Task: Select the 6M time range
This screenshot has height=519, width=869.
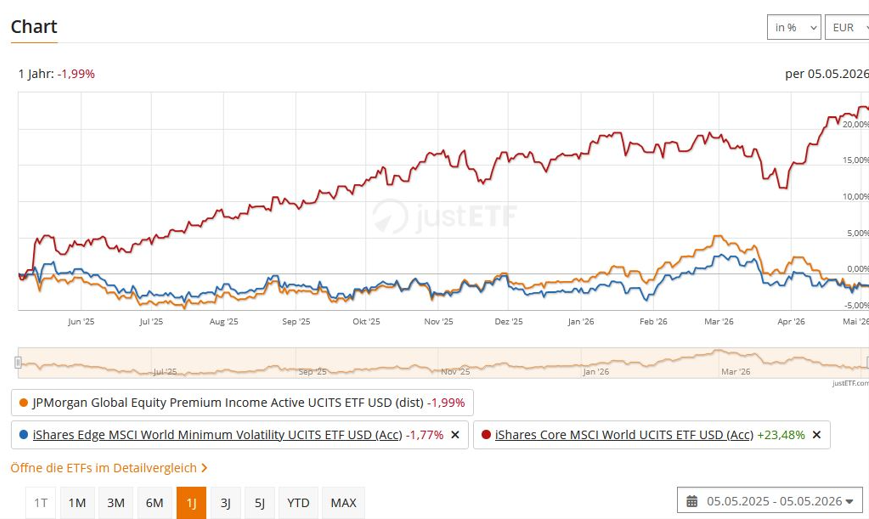Action: (155, 503)
